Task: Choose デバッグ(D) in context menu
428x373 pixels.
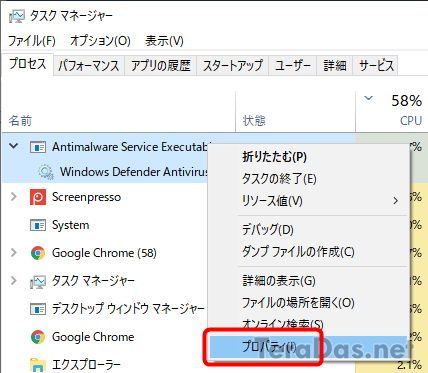Action: tap(308, 230)
